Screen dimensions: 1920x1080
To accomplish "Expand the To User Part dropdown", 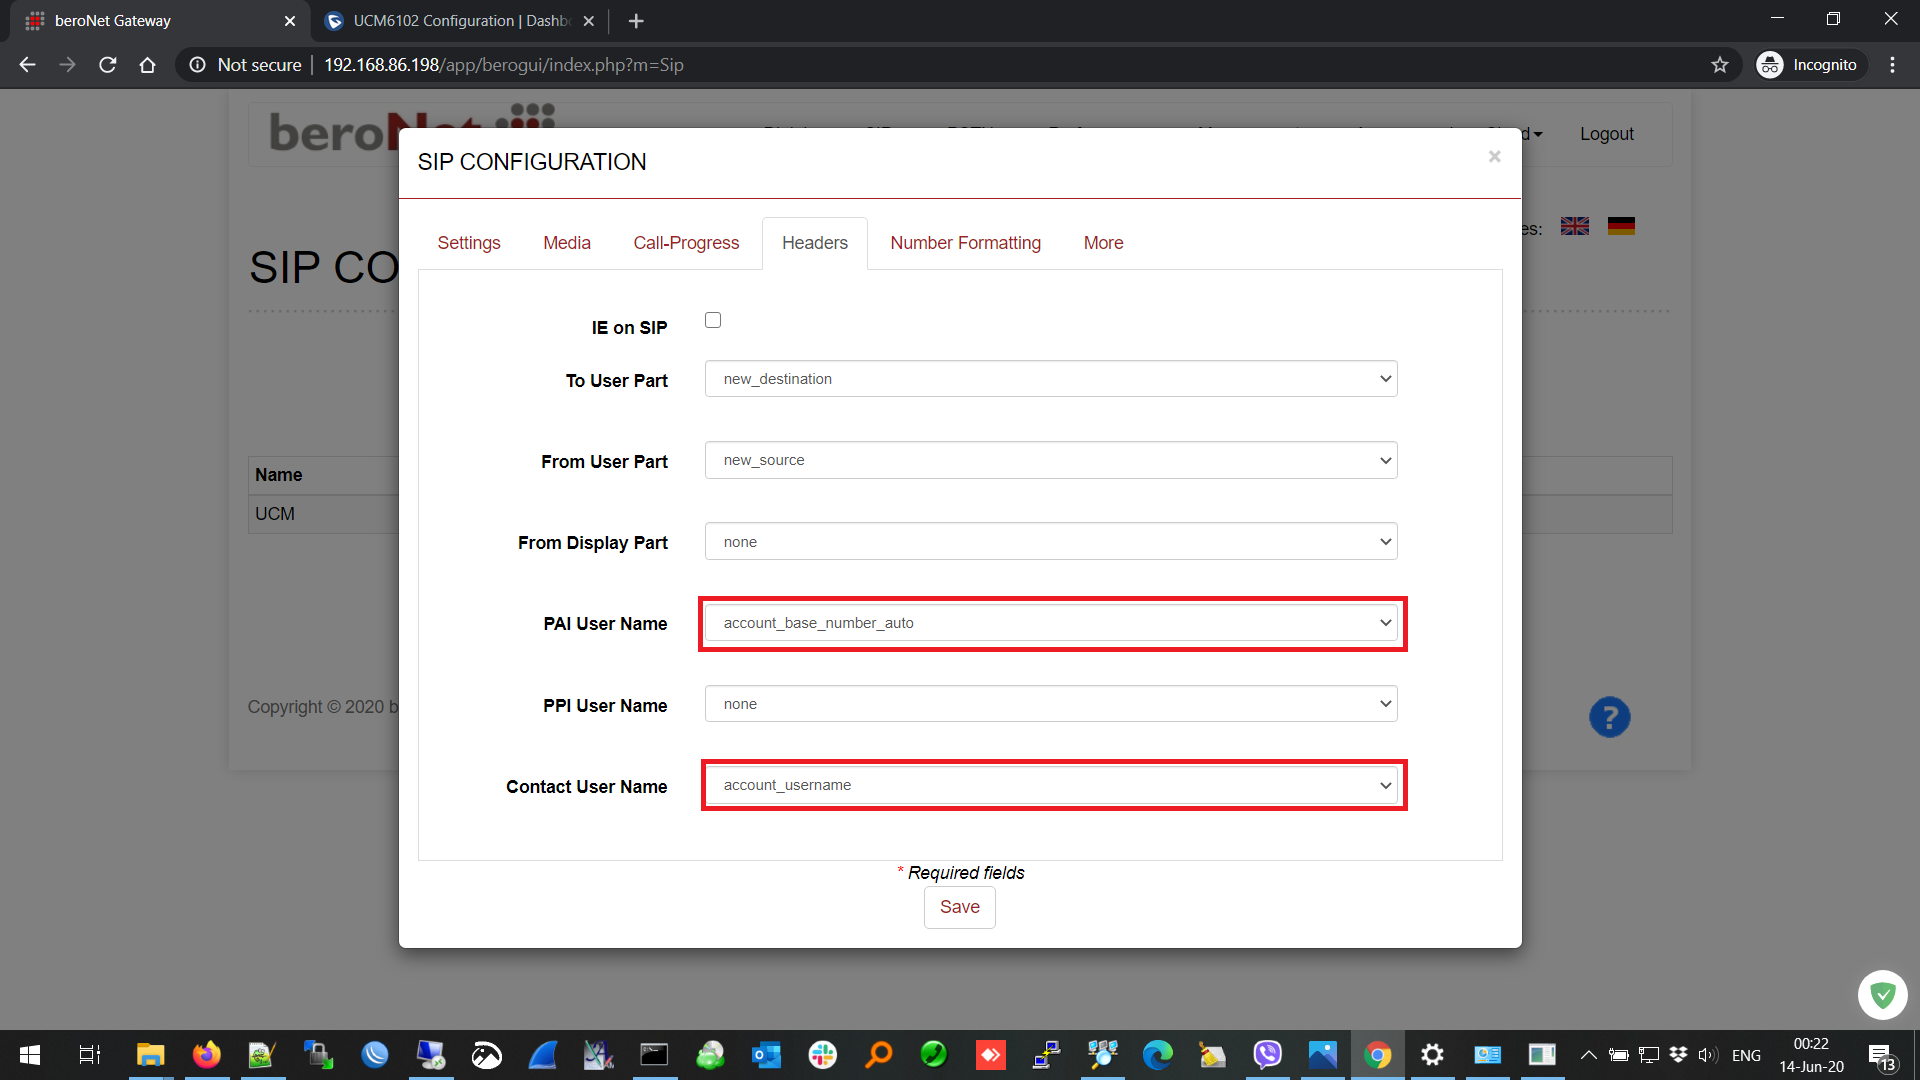I will click(x=1050, y=379).
